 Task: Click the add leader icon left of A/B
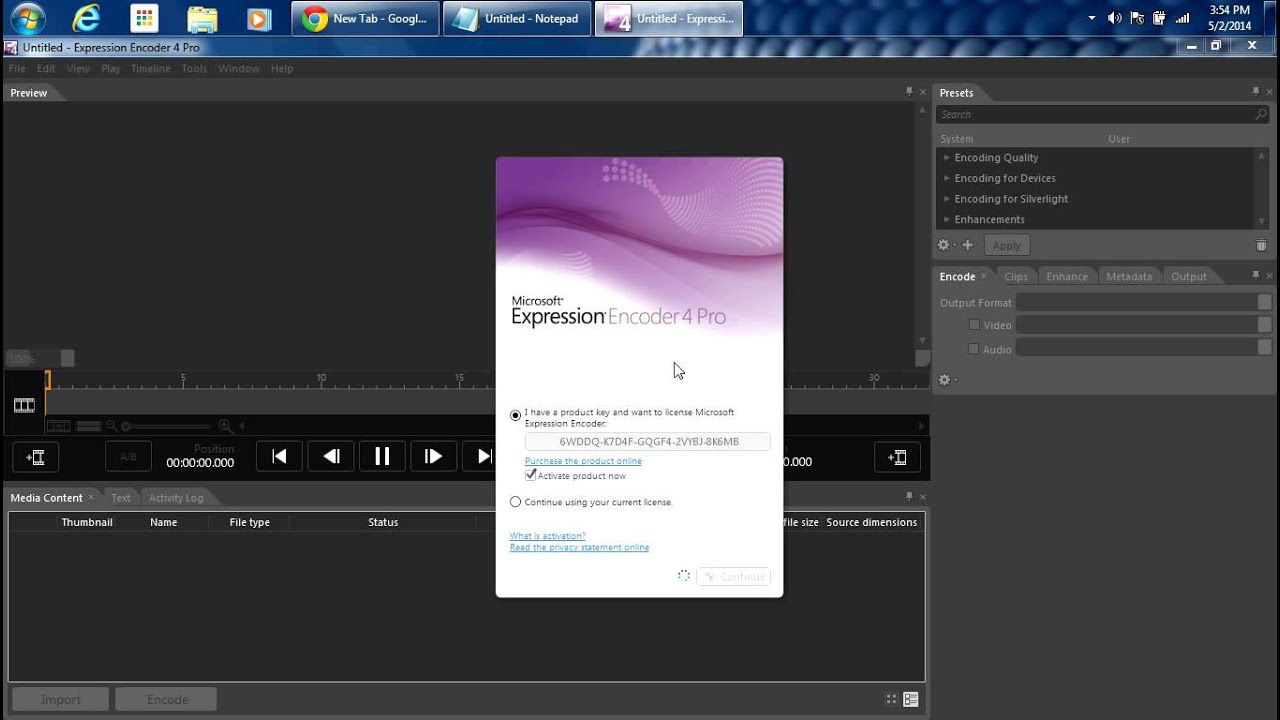(x=36, y=457)
